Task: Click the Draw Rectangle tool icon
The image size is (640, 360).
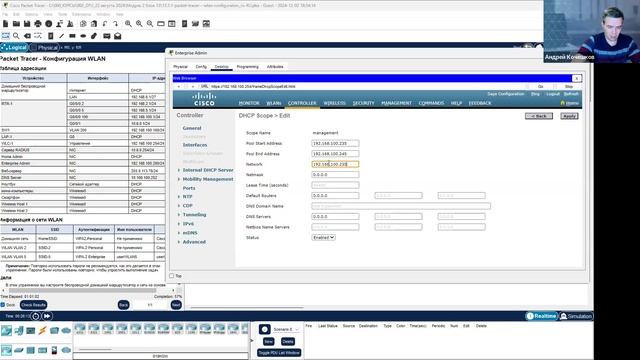Action: point(72,36)
